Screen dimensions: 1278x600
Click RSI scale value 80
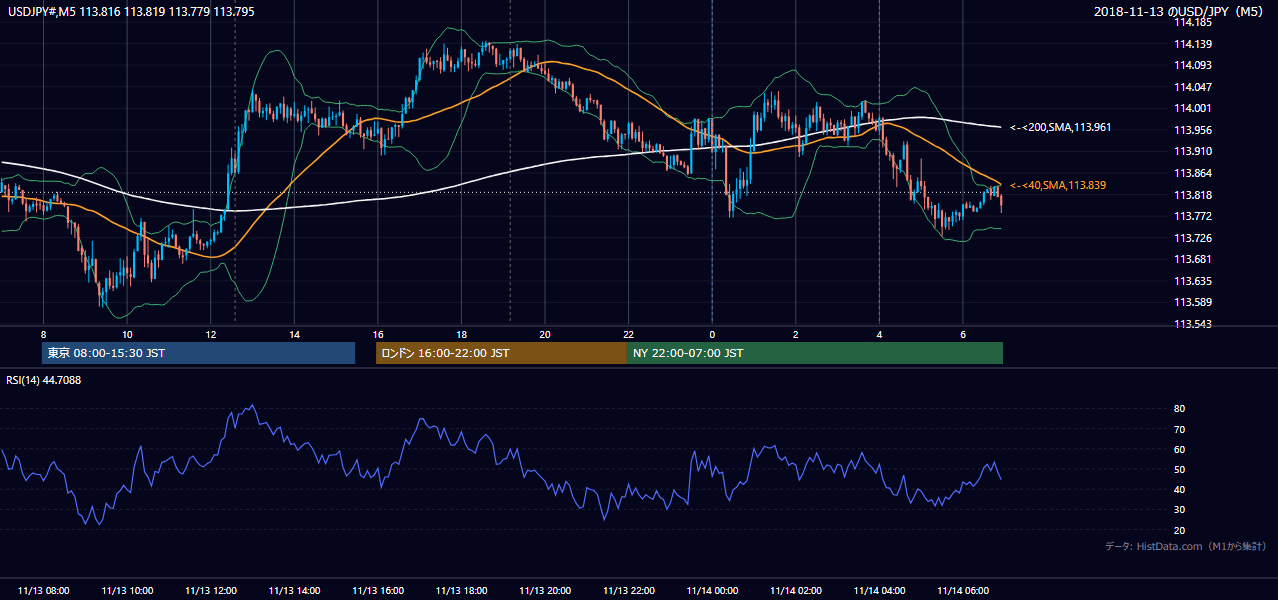(x=1180, y=409)
